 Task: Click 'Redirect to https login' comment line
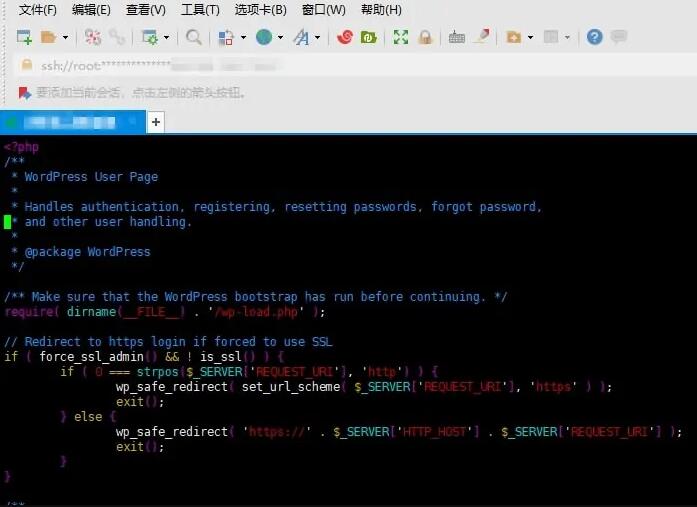[168, 342]
